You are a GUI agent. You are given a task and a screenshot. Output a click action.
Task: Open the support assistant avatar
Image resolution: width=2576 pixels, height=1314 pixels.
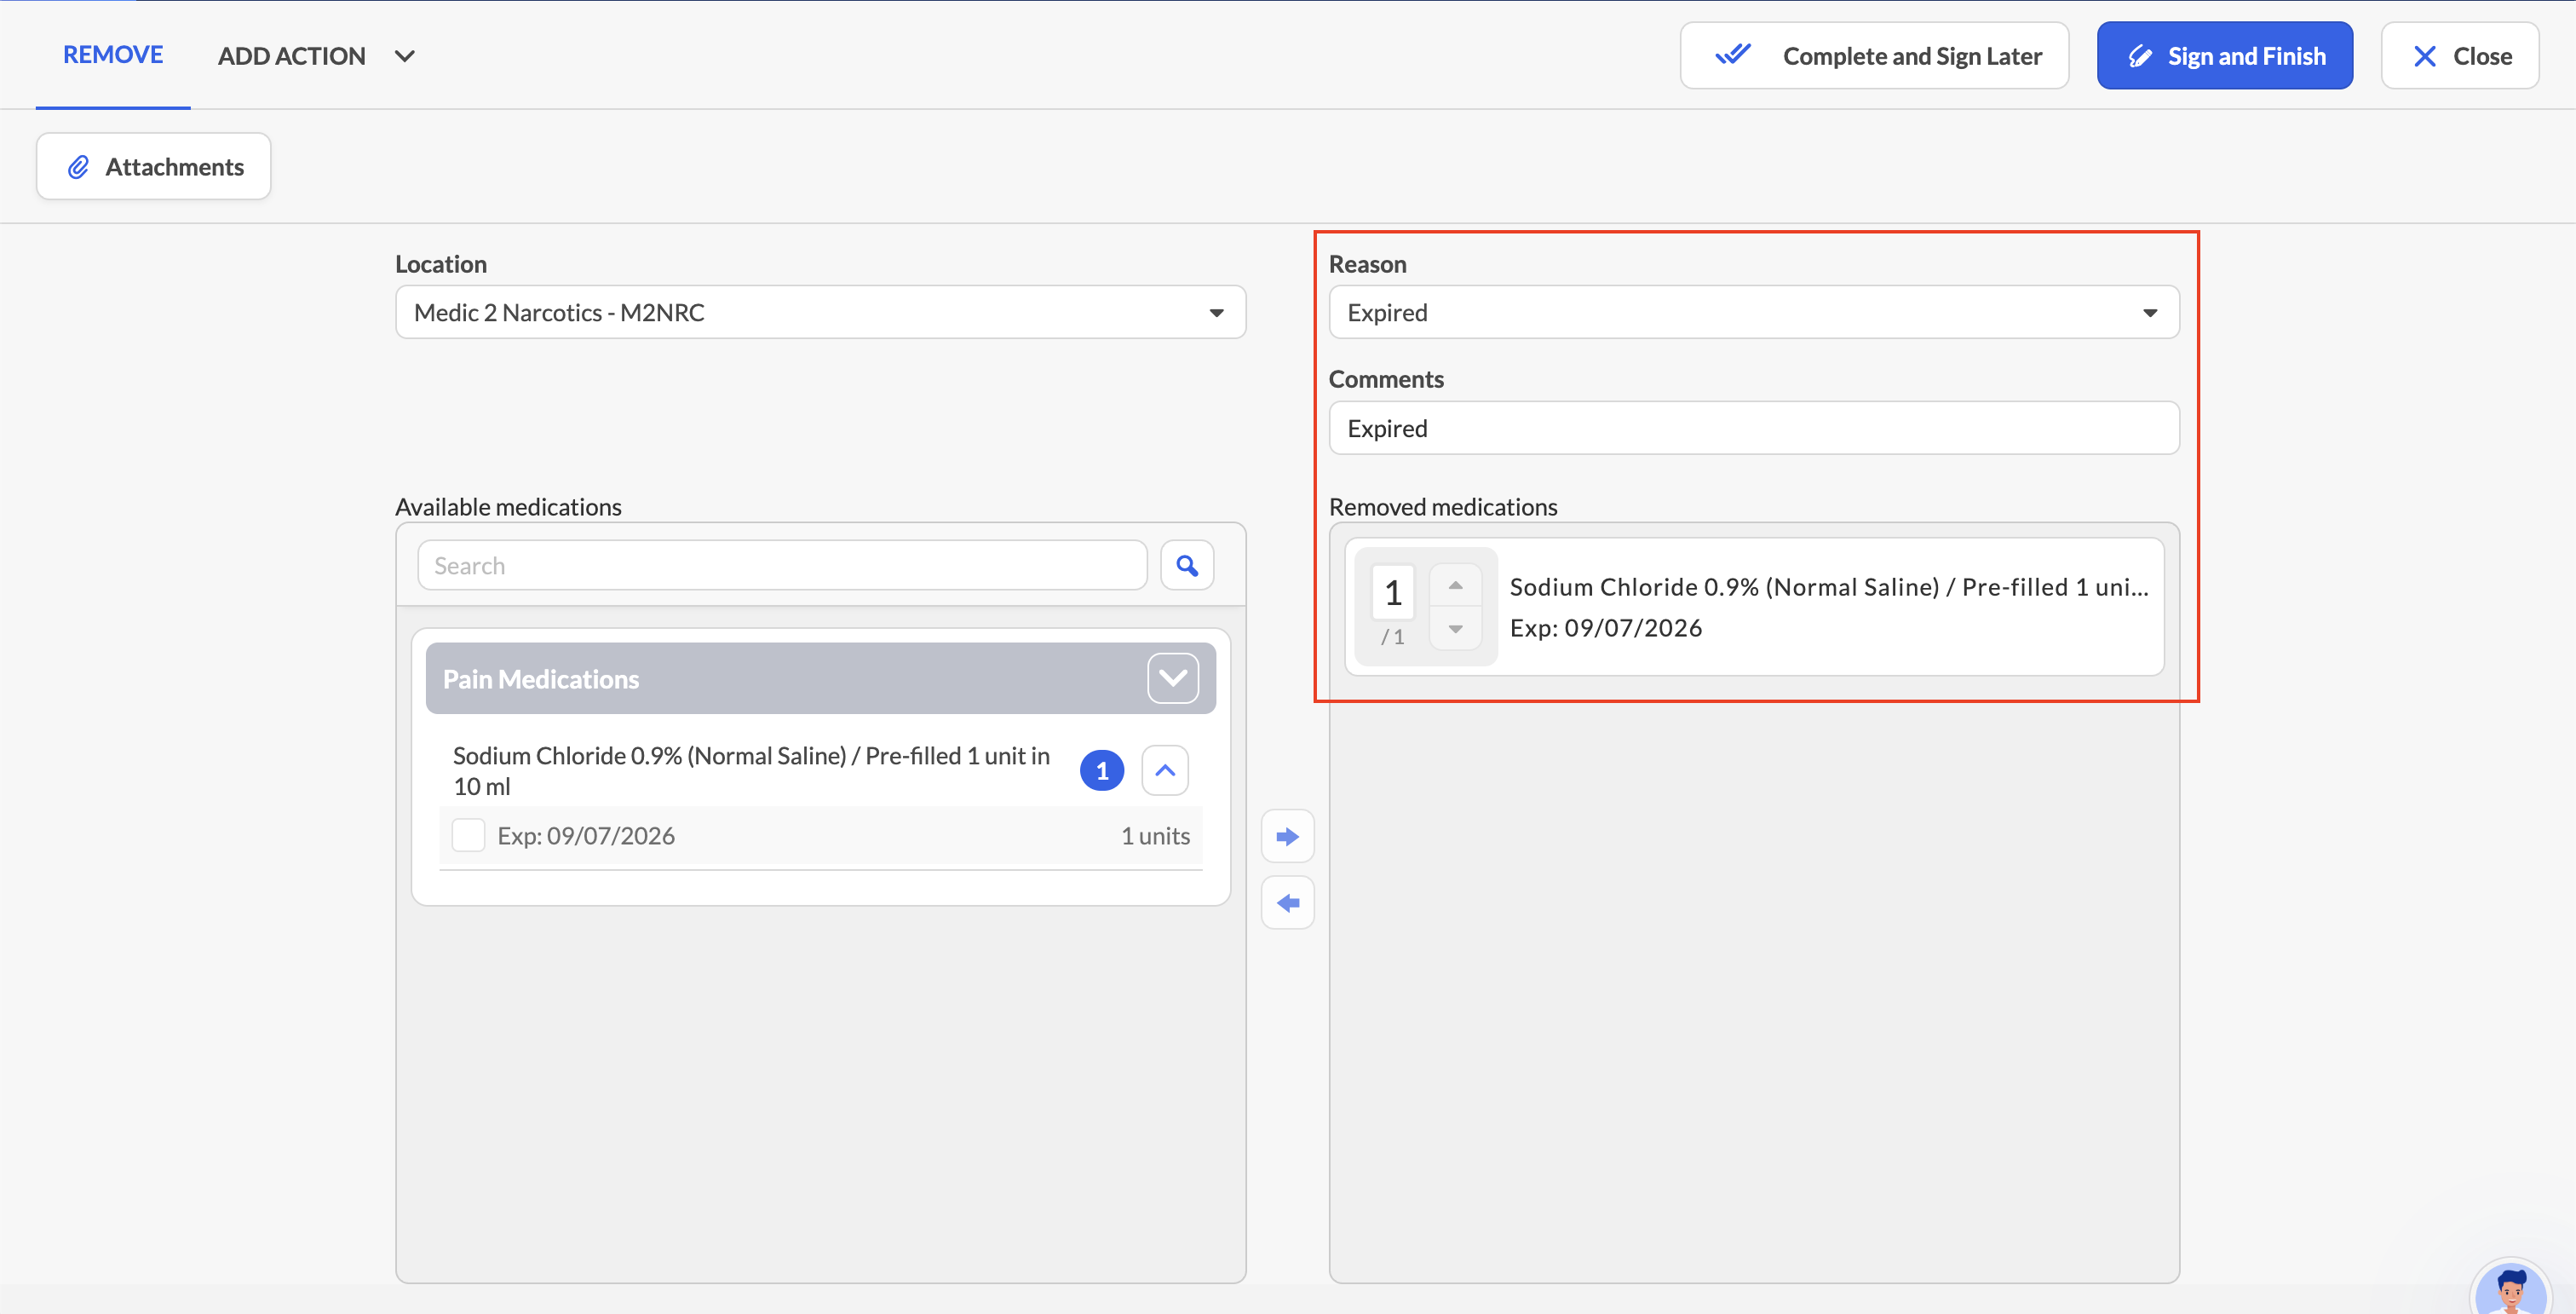[2511, 1288]
